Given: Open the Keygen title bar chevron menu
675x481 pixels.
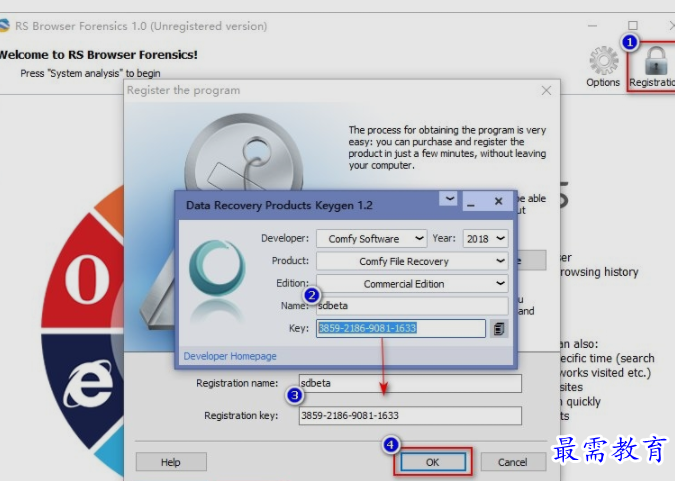Looking at the screenshot, I should click(x=449, y=199).
